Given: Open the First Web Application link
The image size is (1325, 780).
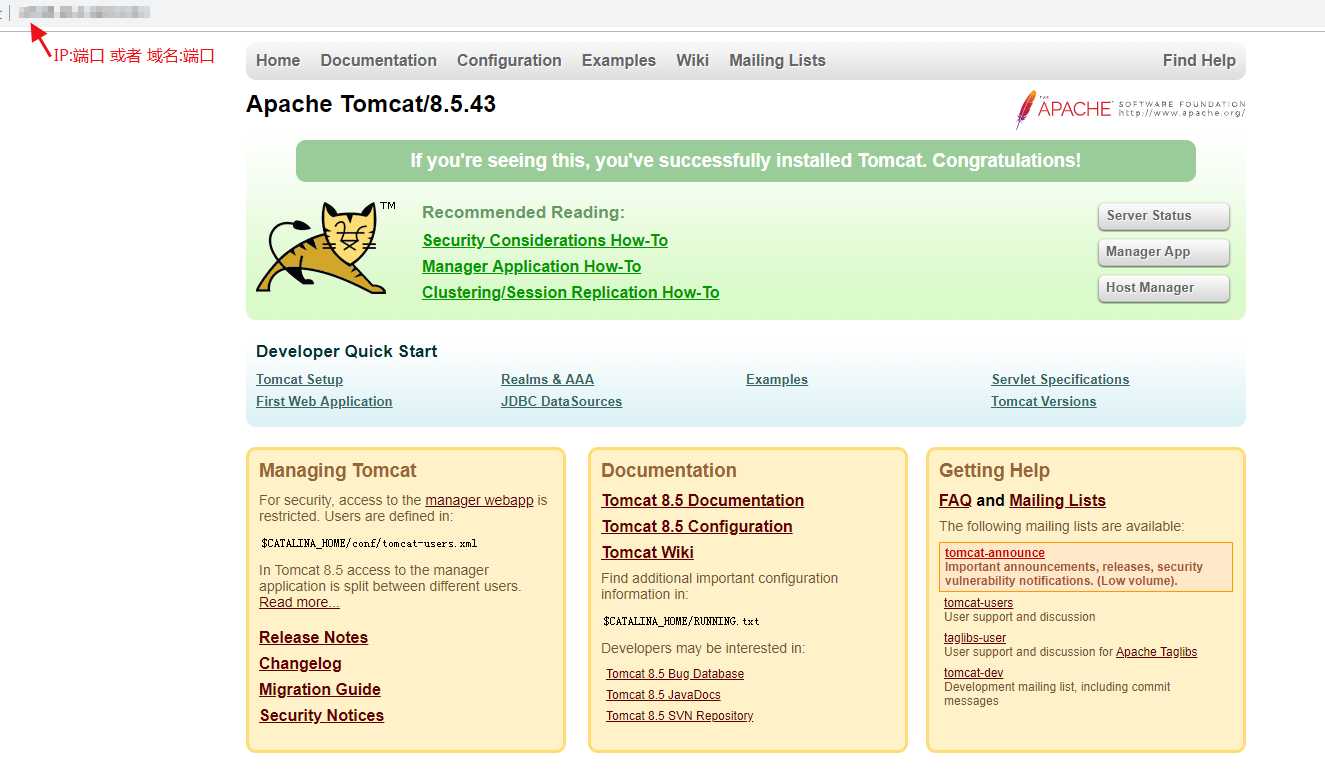Looking at the screenshot, I should tap(324, 401).
